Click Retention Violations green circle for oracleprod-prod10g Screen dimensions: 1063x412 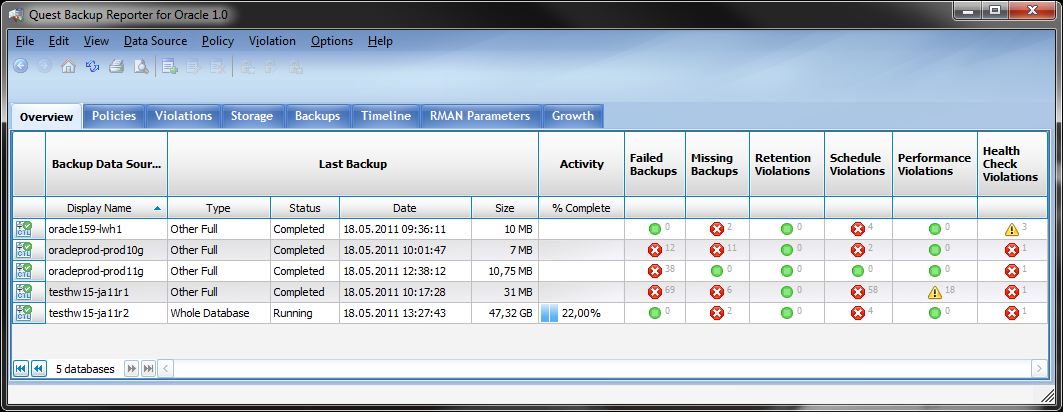point(786,250)
